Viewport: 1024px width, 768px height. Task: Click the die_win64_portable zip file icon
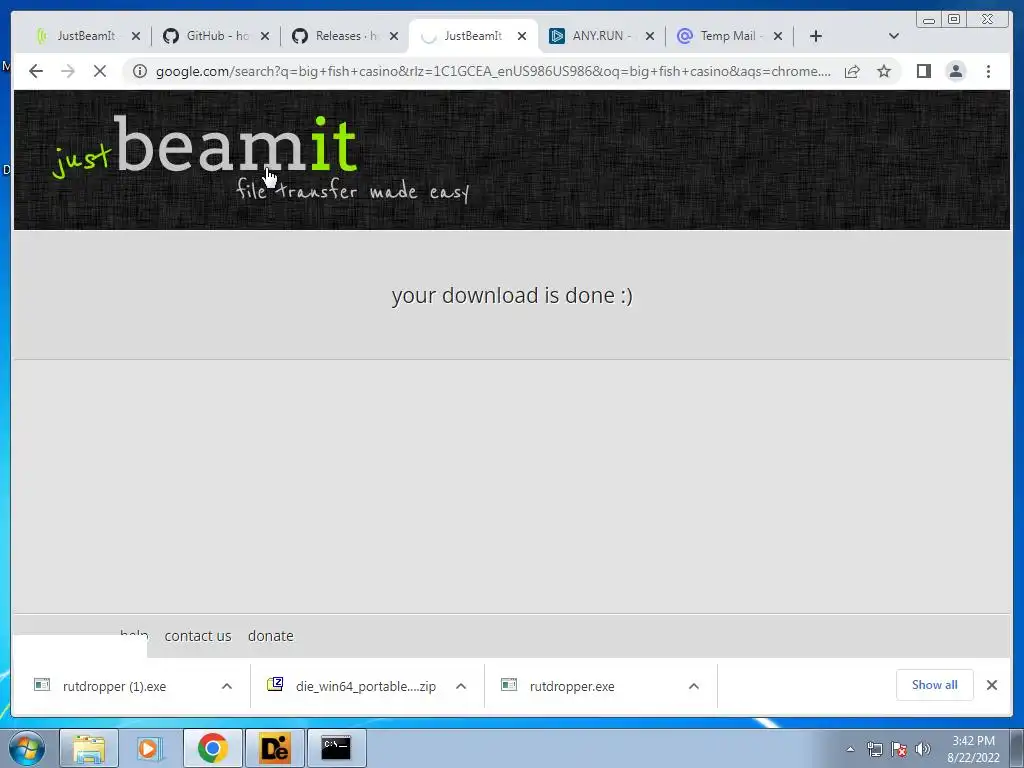[x=275, y=684]
